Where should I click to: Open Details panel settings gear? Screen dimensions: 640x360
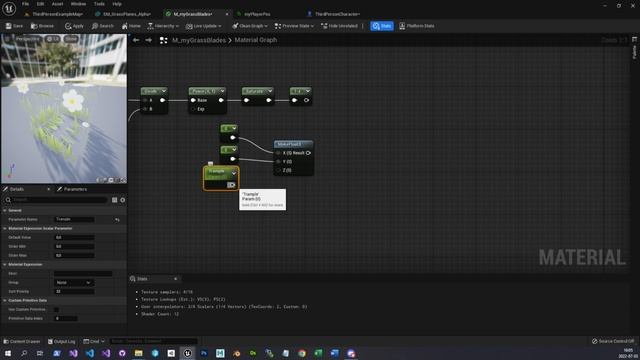point(122,200)
